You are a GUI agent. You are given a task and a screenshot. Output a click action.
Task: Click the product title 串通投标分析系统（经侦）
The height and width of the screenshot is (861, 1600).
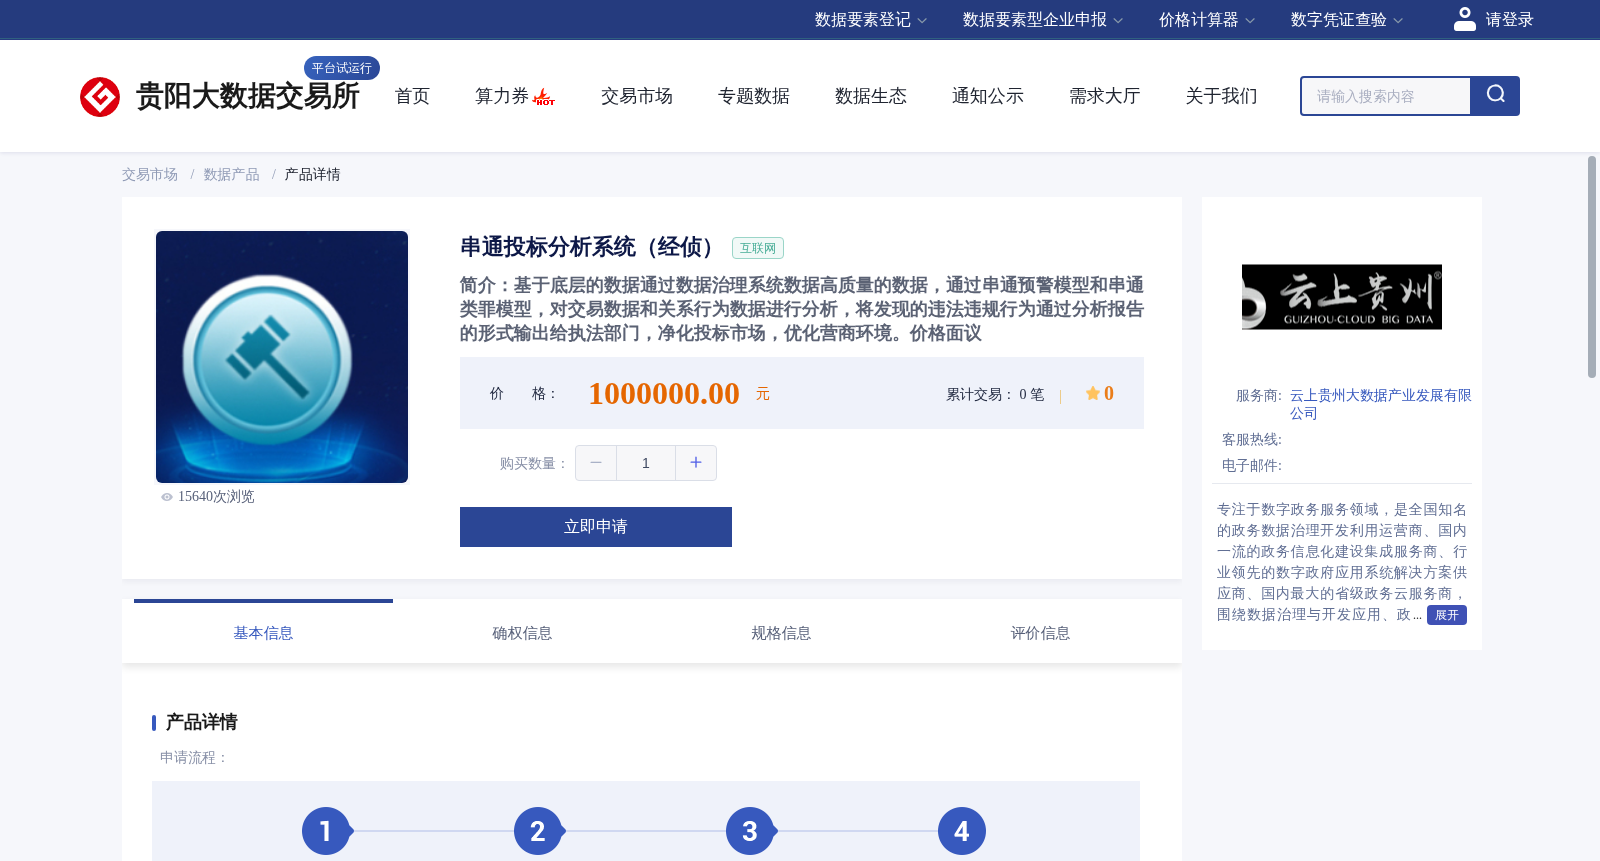[x=589, y=247]
